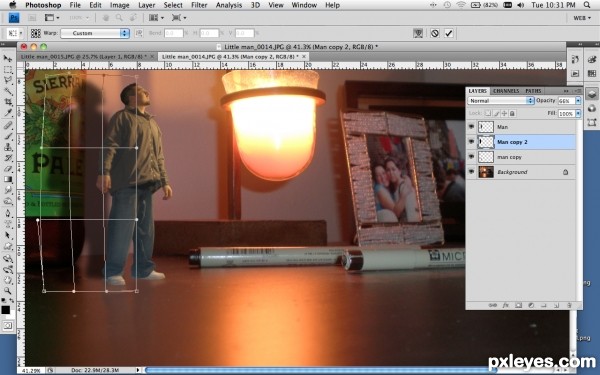Open the View Extras dropdown
Image resolution: width=600 pixels, height=375 pixels.
point(52,18)
